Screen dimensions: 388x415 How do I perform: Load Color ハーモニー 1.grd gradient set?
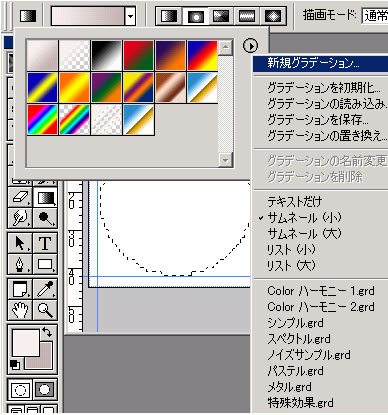320,291
